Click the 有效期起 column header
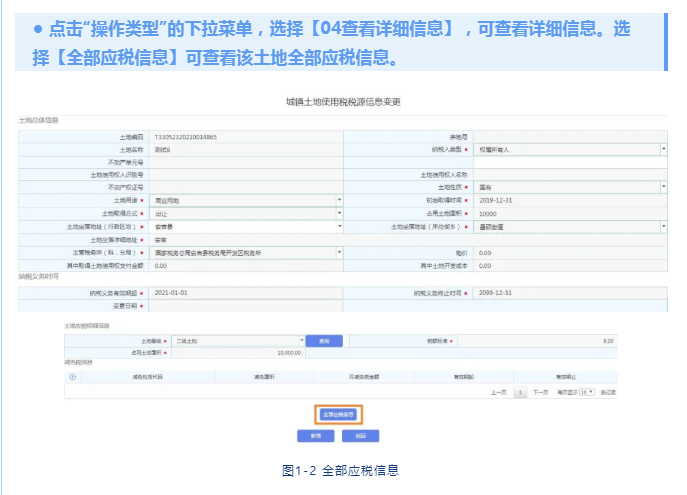Image resolution: width=687 pixels, height=495 pixels. (x=464, y=377)
